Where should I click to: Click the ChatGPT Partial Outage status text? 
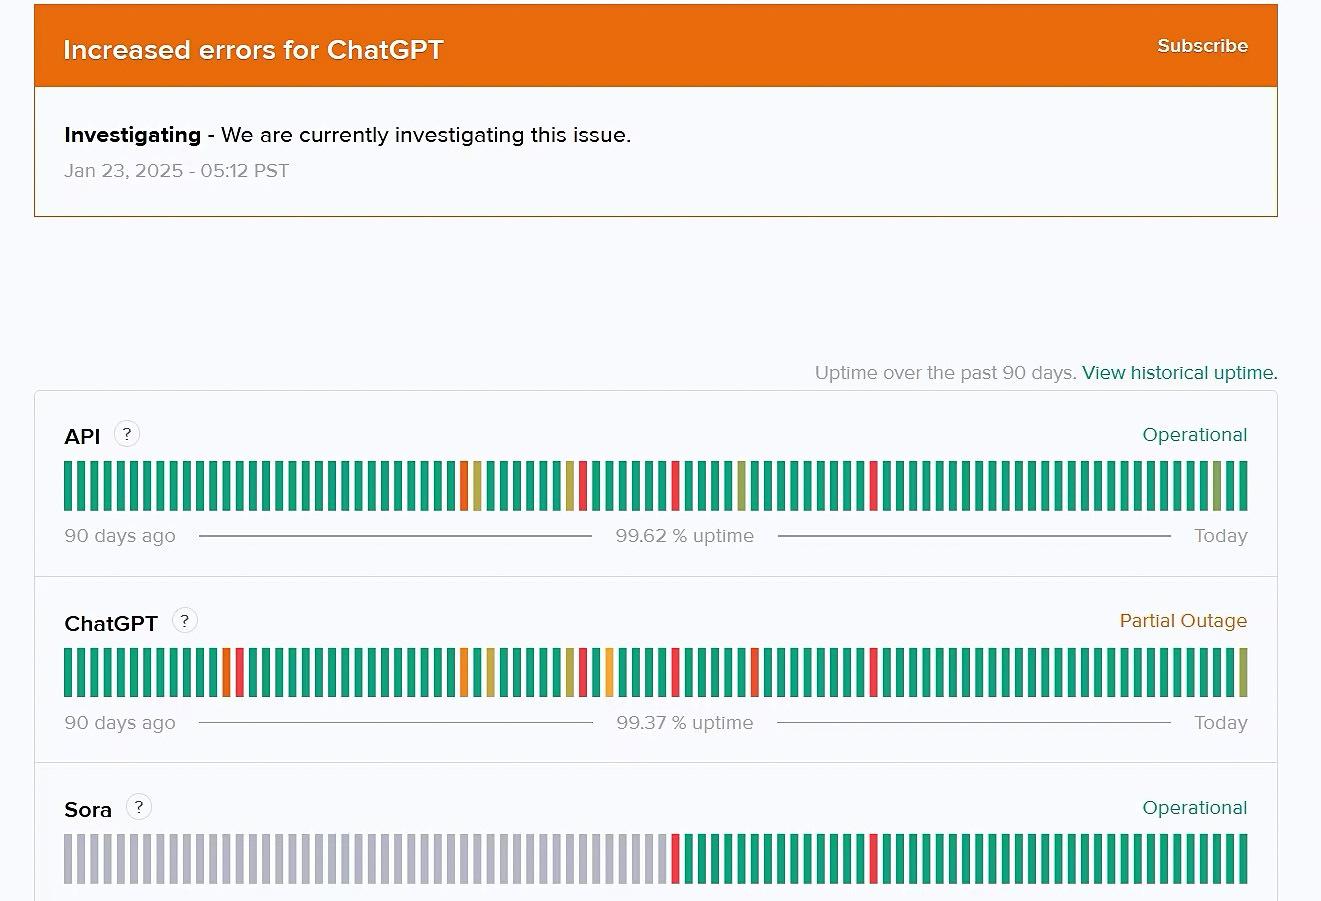coord(1183,621)
